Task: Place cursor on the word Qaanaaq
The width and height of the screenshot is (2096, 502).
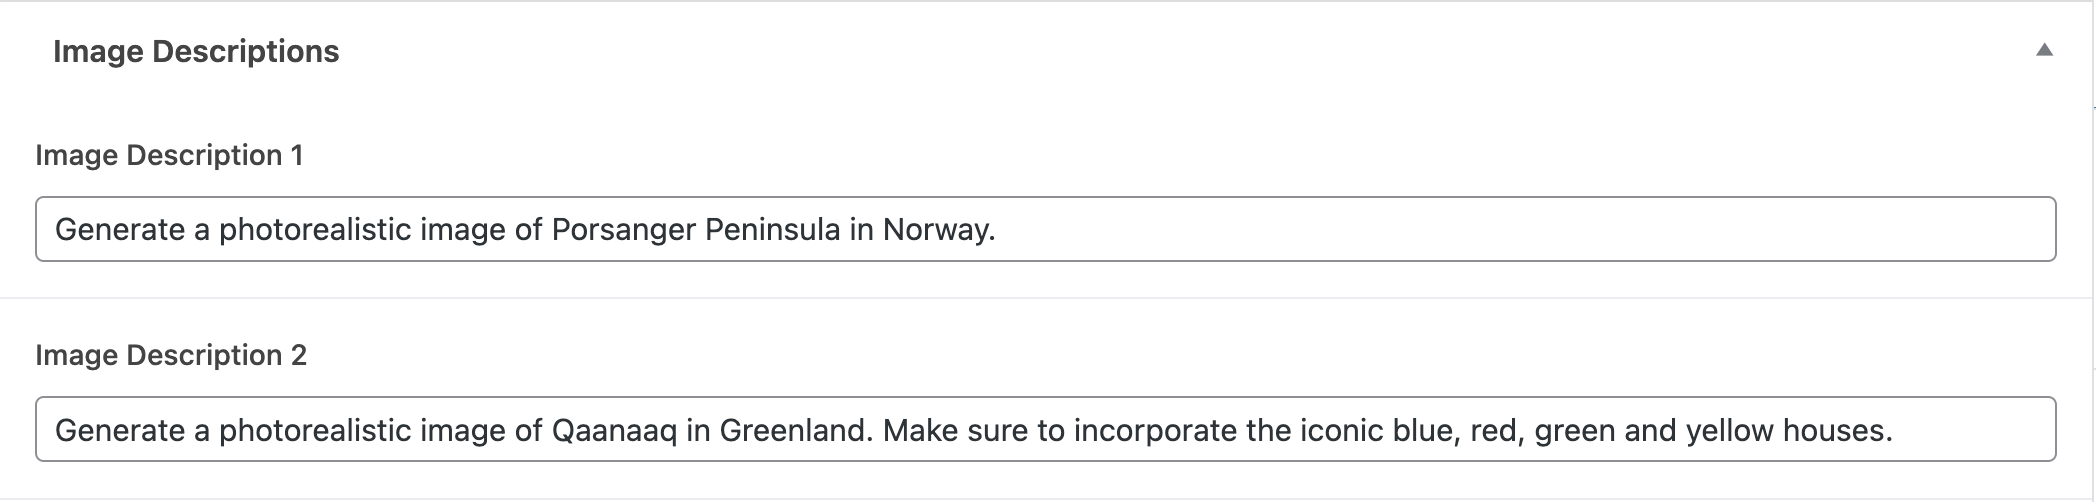Action: tap(614, 430)
